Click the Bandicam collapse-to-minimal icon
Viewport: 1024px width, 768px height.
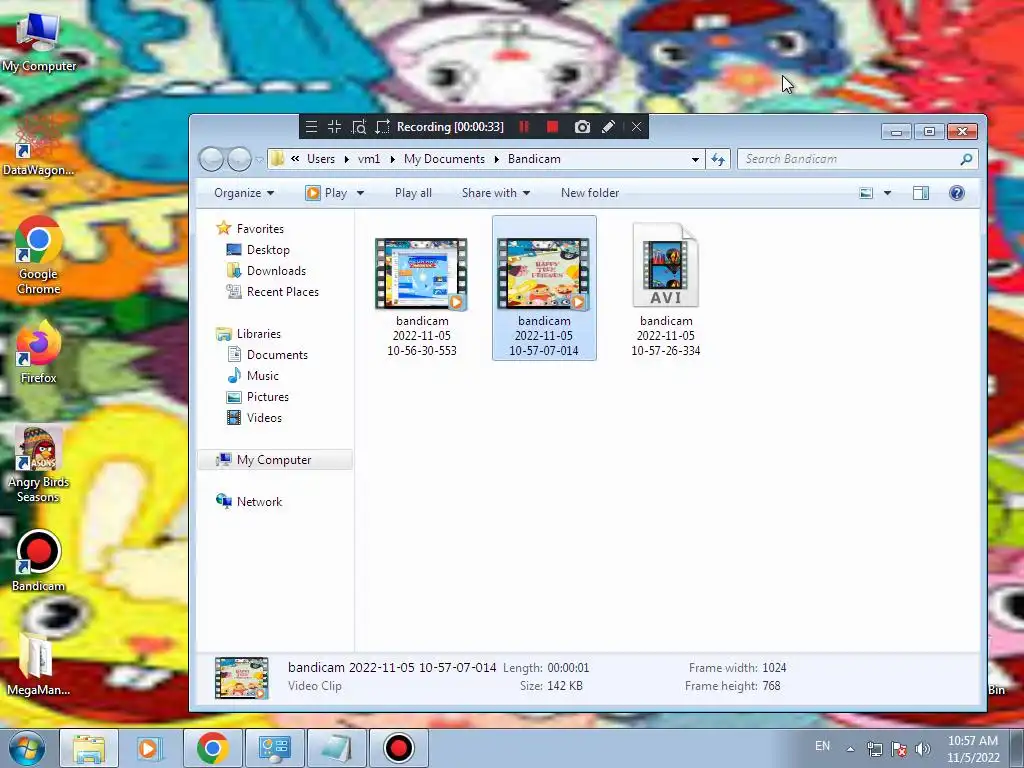coord(334,127)
